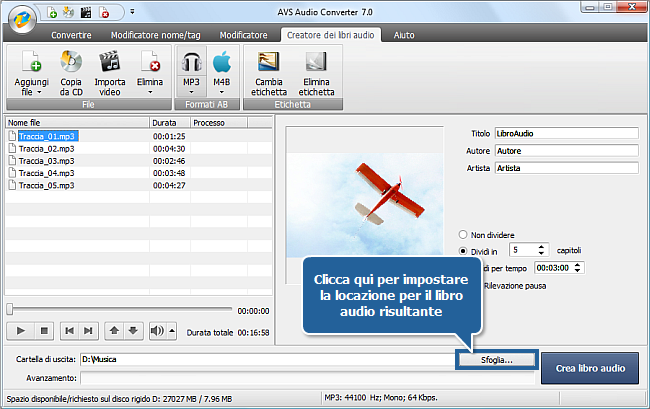Click the Aggiungi file icon
This screenshot has width=650, height=409.
click(x=31, y=61)
